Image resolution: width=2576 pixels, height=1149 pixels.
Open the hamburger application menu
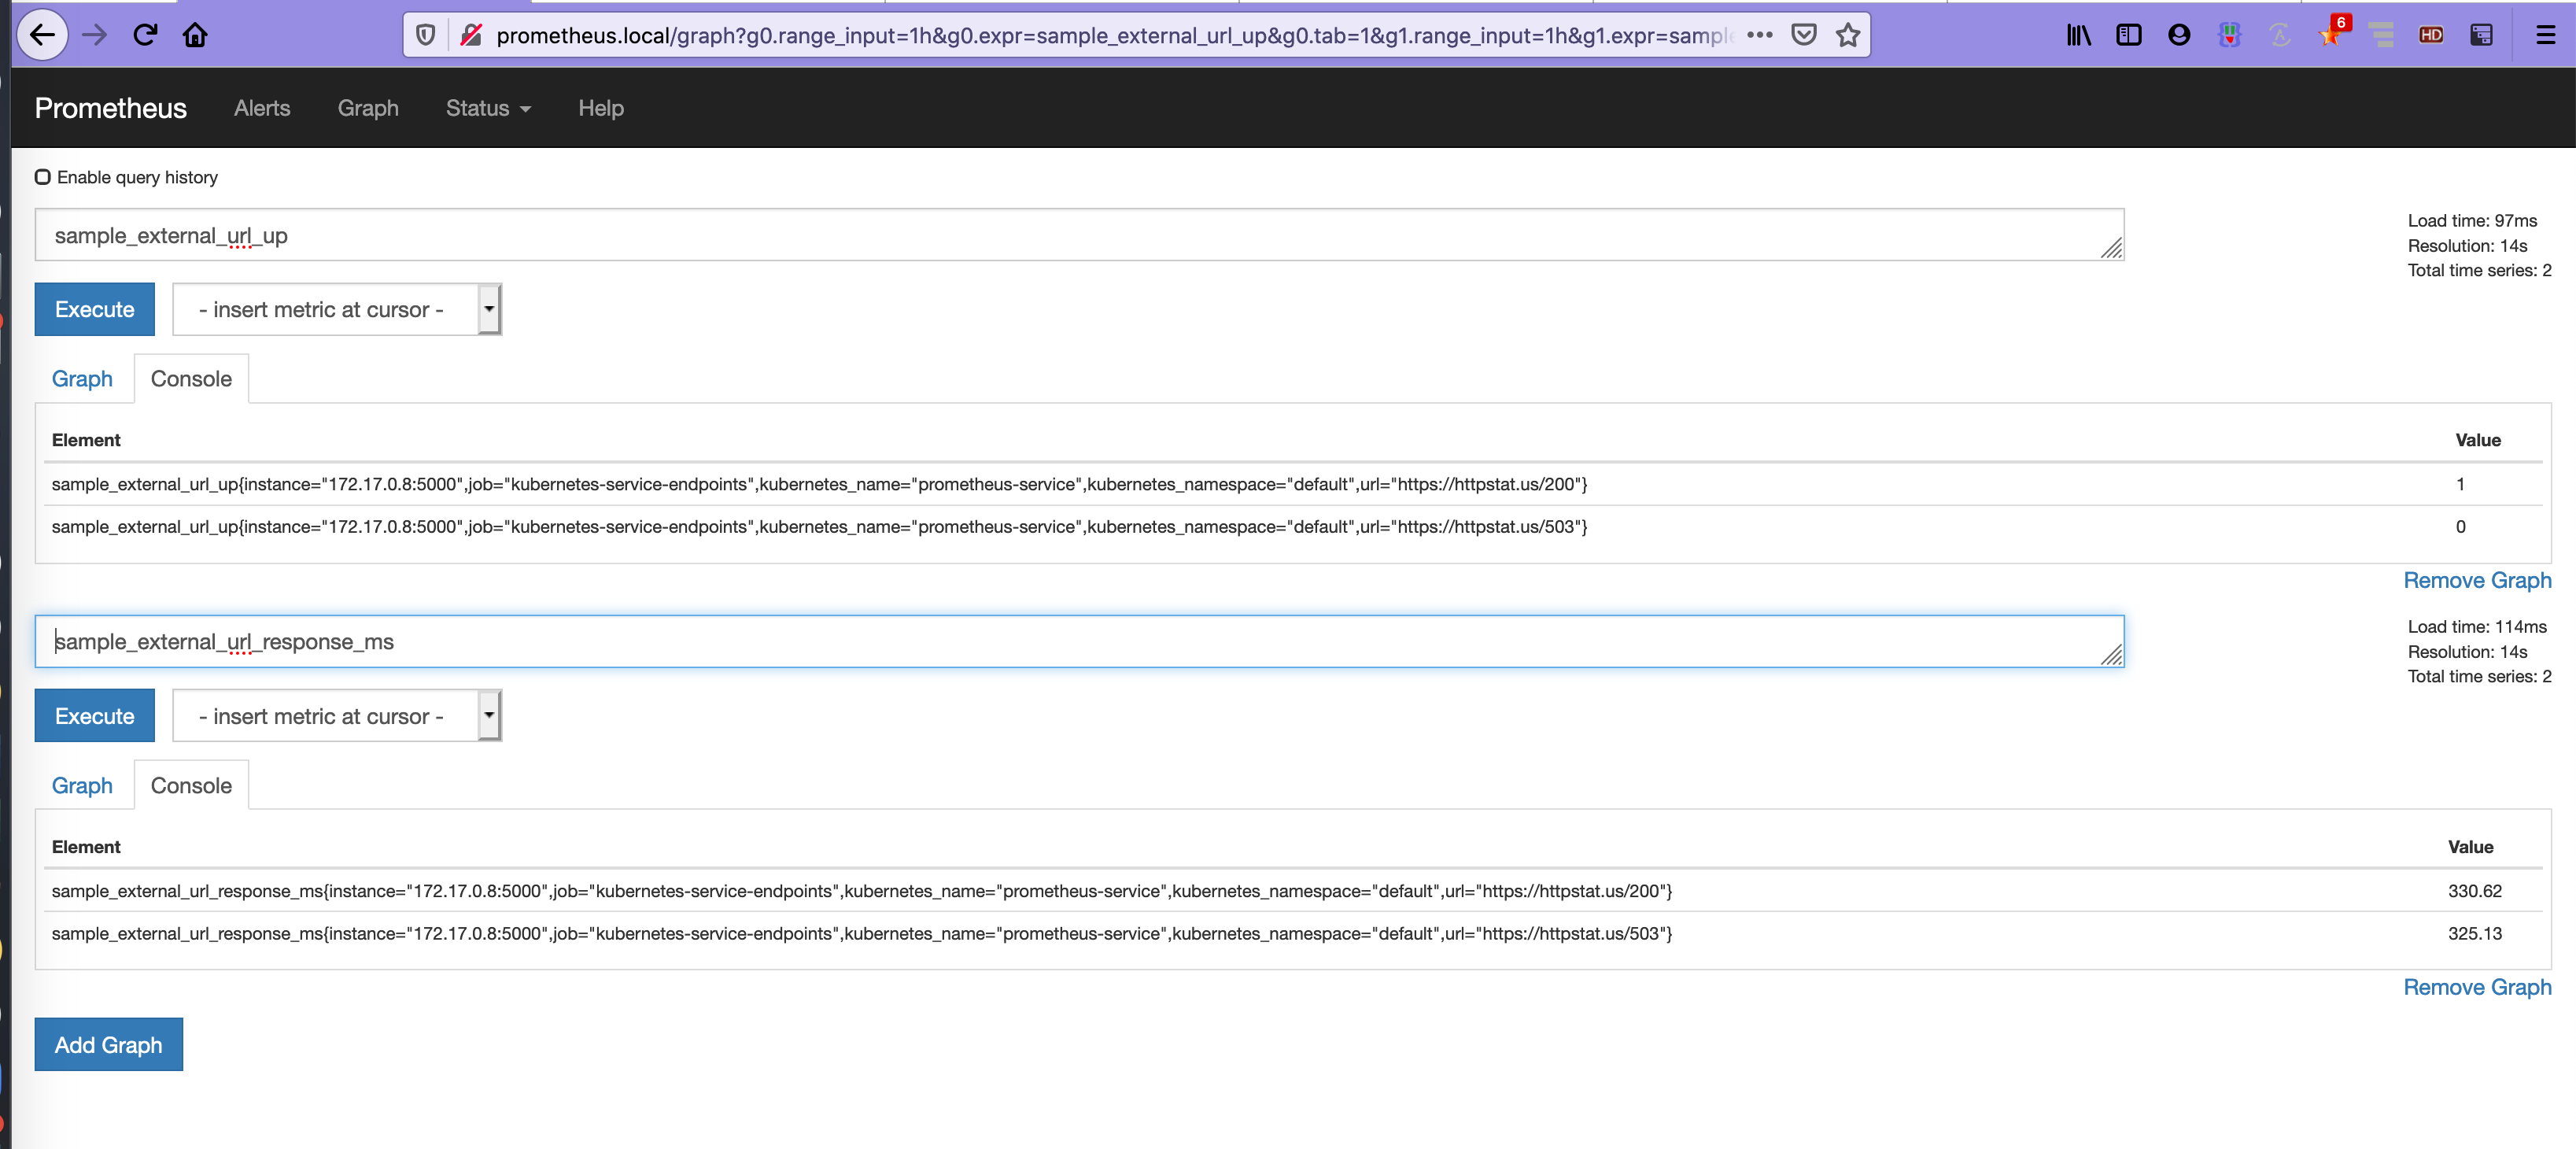coord(2546,34)
